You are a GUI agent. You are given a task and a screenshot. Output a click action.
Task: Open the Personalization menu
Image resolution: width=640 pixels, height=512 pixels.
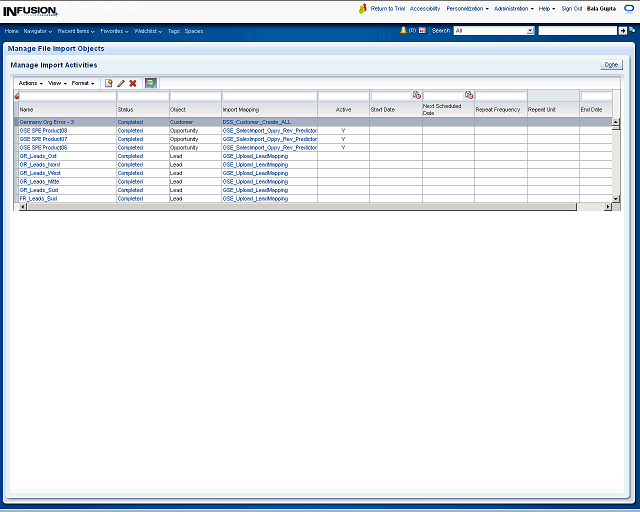click(467, 8)
